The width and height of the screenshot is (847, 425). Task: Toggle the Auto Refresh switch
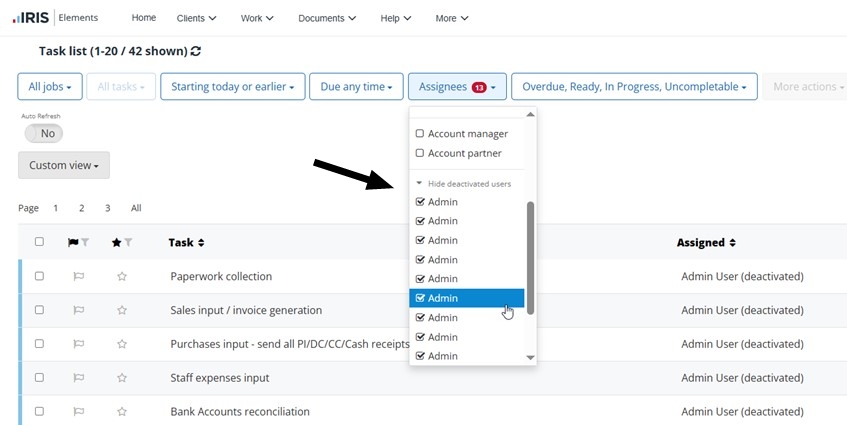(44, 133)
